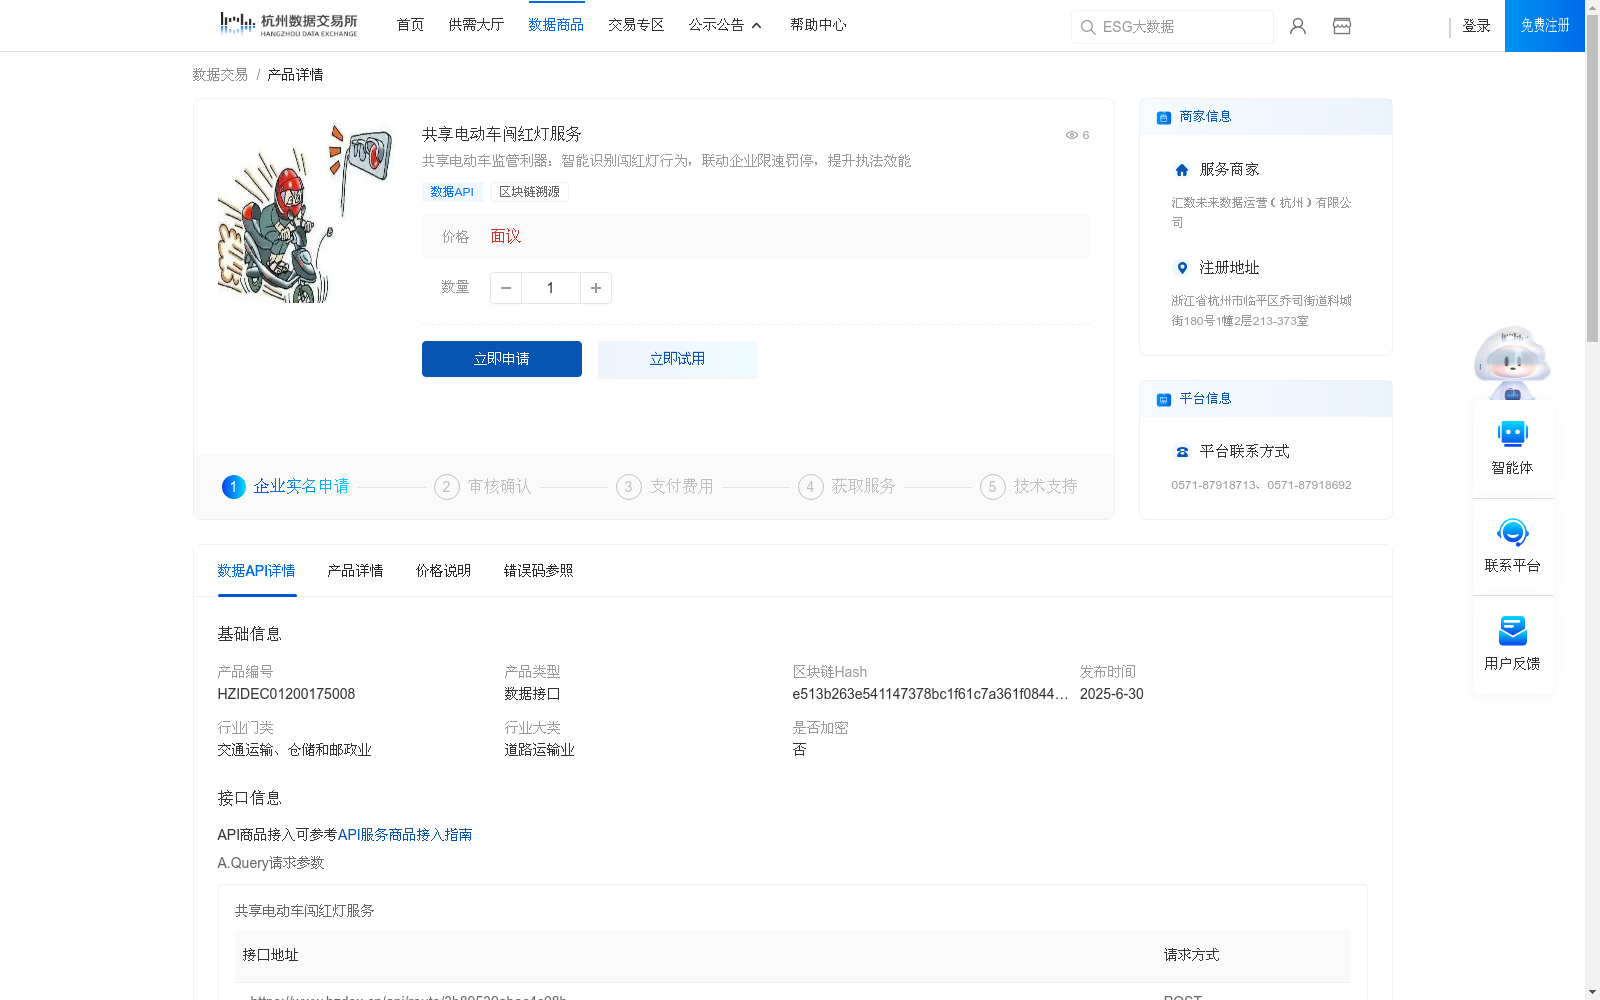
Task: Click the publish date 2025-6-30
Action: click(x=1111, y=694)
